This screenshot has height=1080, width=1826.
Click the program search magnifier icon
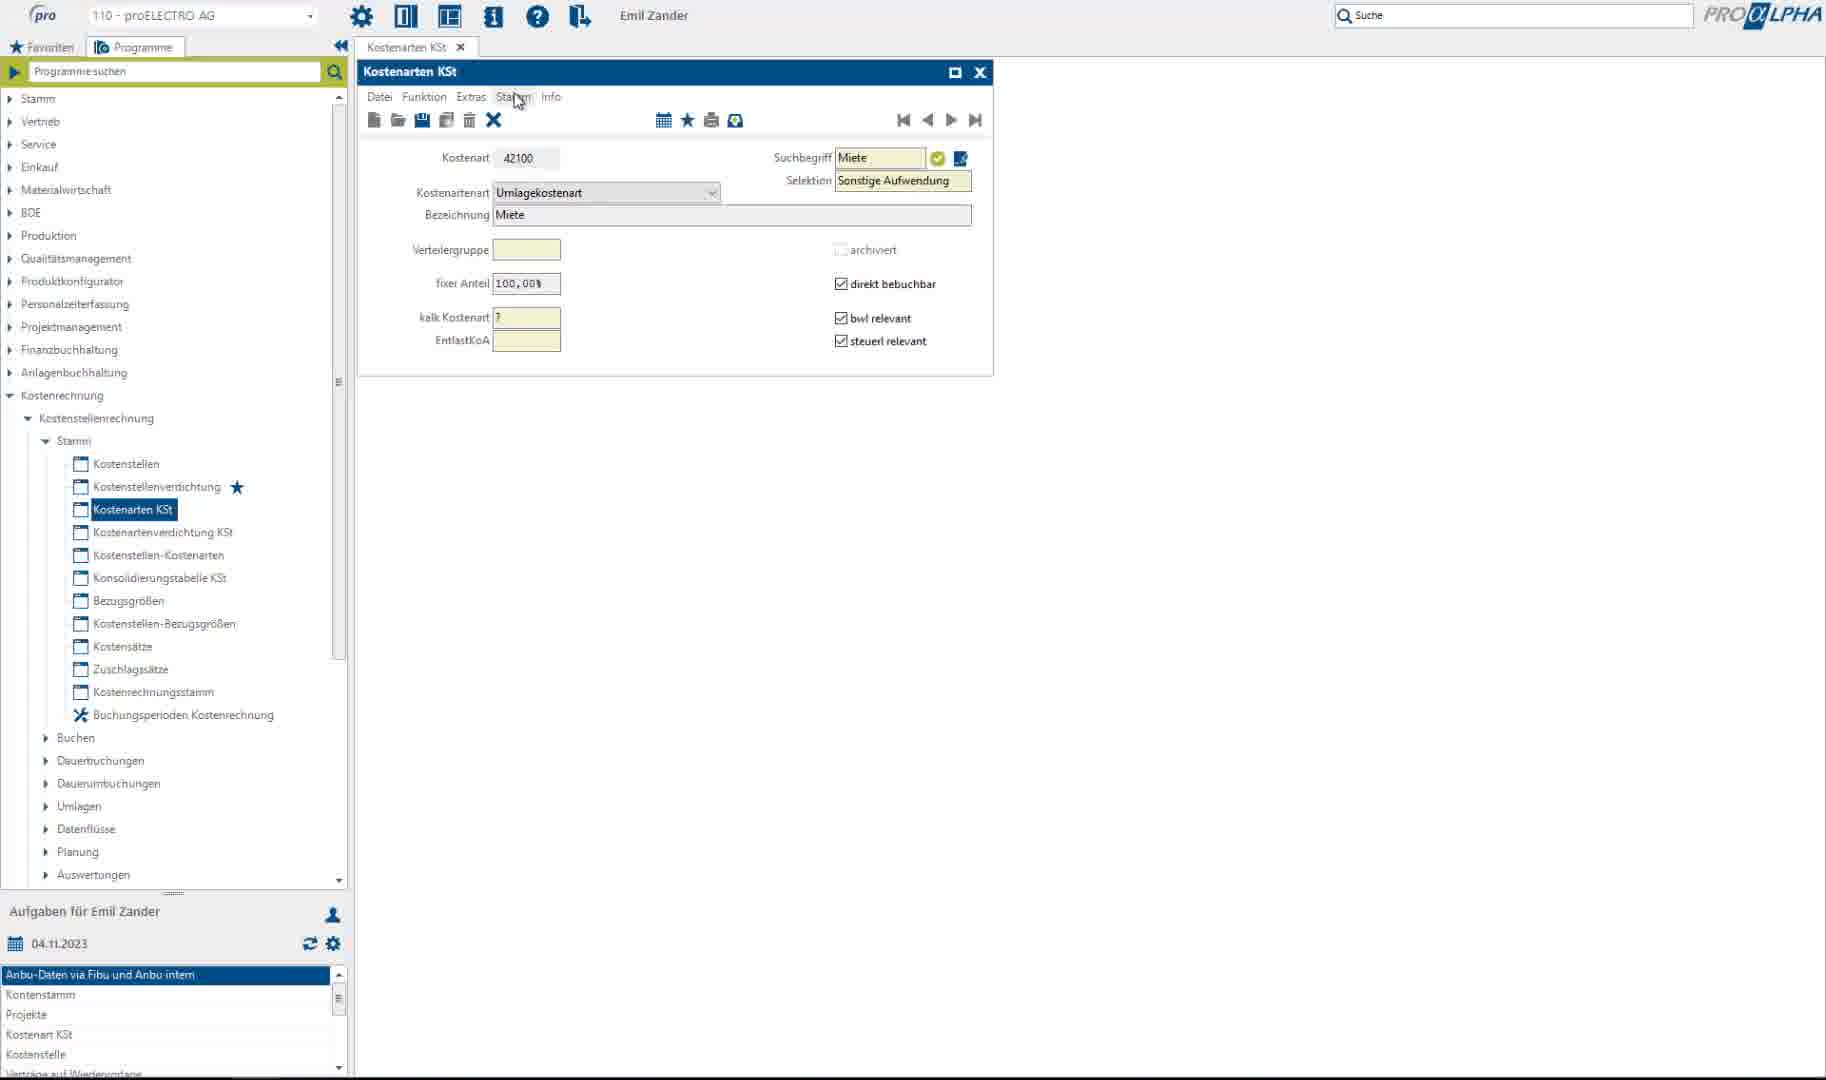coord(334,72)
